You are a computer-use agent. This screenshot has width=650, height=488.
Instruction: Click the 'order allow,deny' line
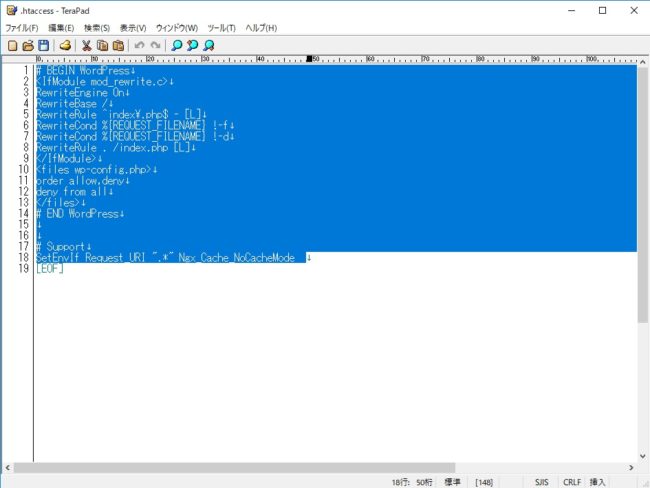coord(82,181)
